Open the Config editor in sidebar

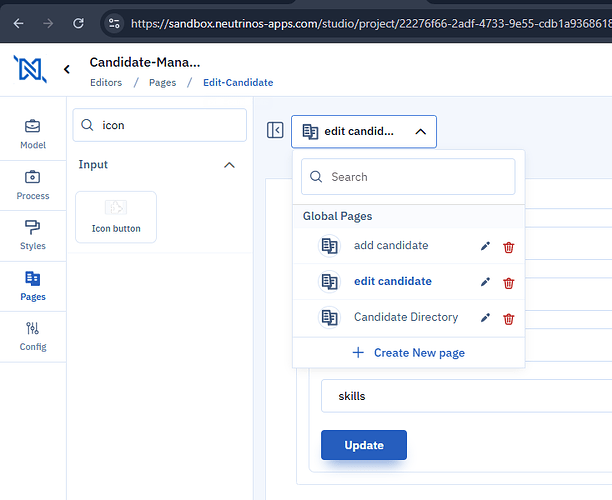pyautogui.click(x=33, y=336)
